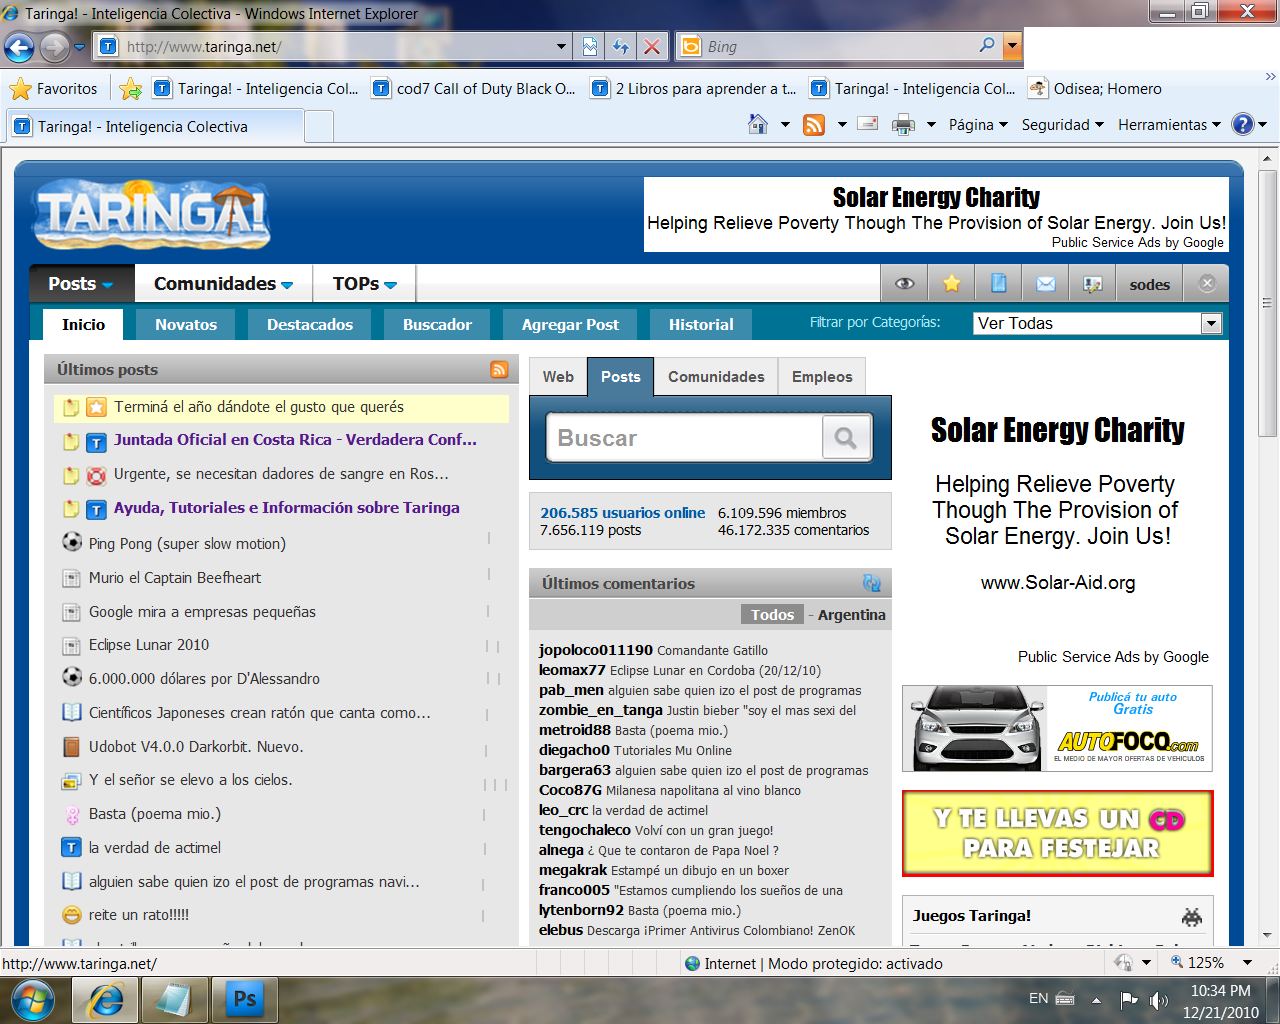Open the search provider dropdown arrow
This screenshot has height=1024, width=1280.
(x=1012, y=46)
